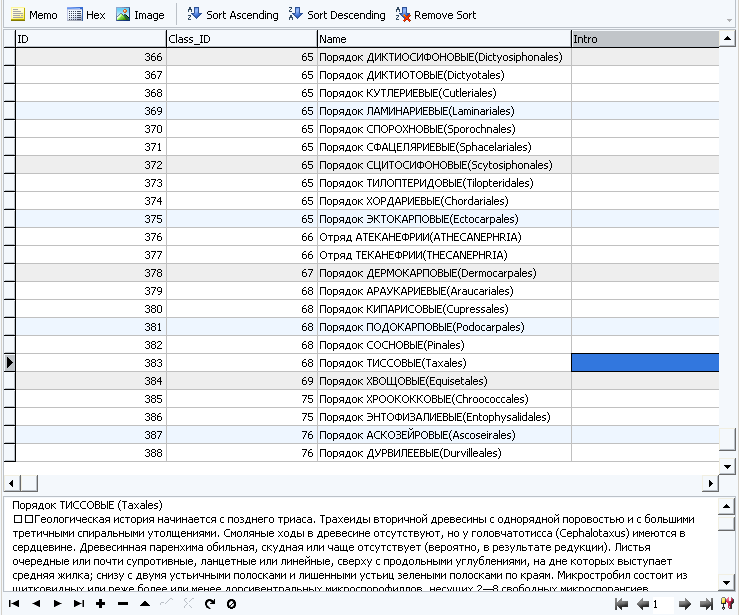Click Sort Descending button
This screenshot has height=615, width=739.
pyautogui.click(x=336, y=15)
